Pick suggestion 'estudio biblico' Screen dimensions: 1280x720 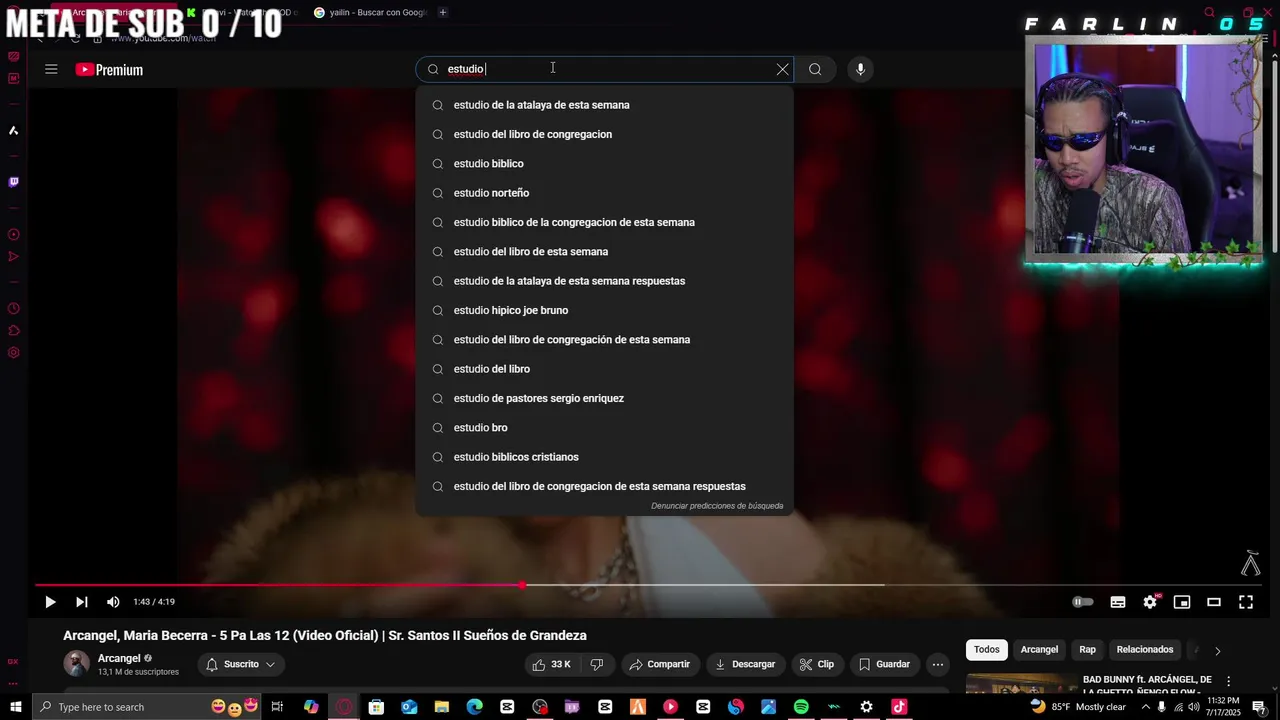[605, 163]
